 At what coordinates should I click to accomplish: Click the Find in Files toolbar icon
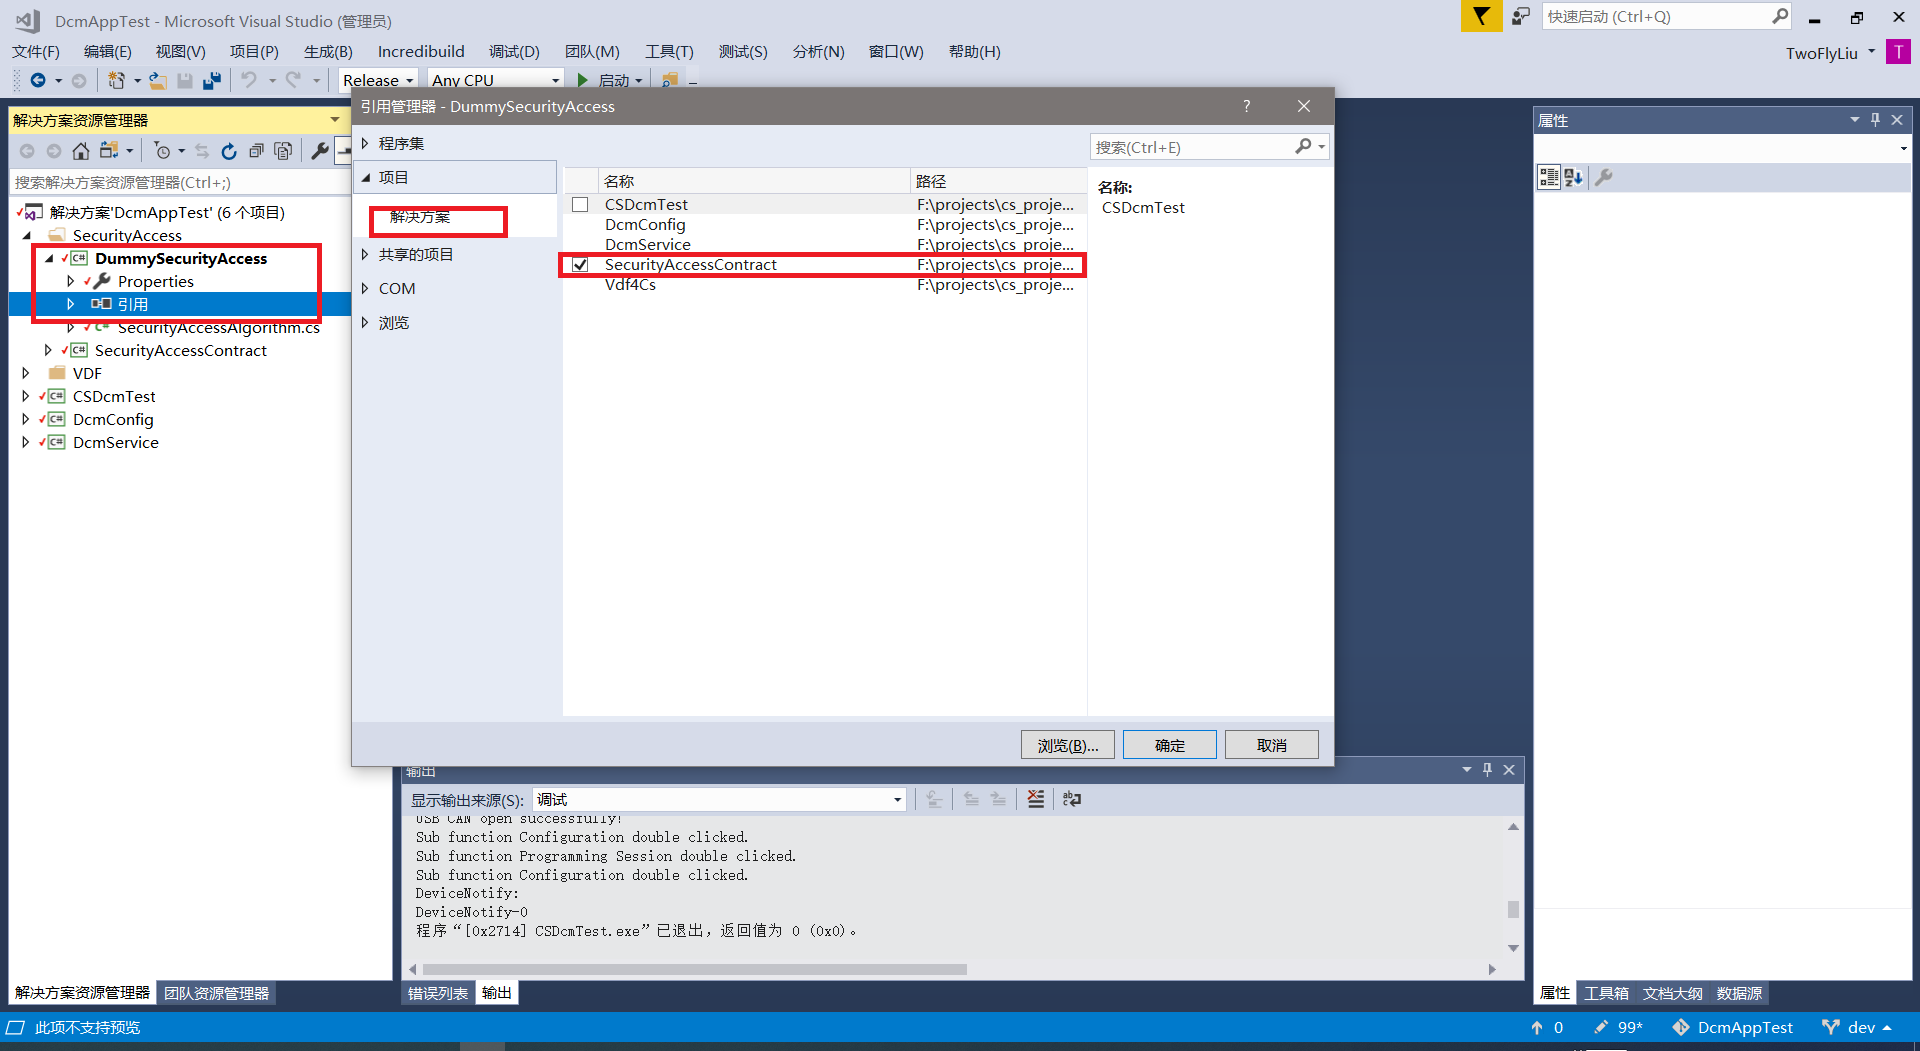(670, 80)
